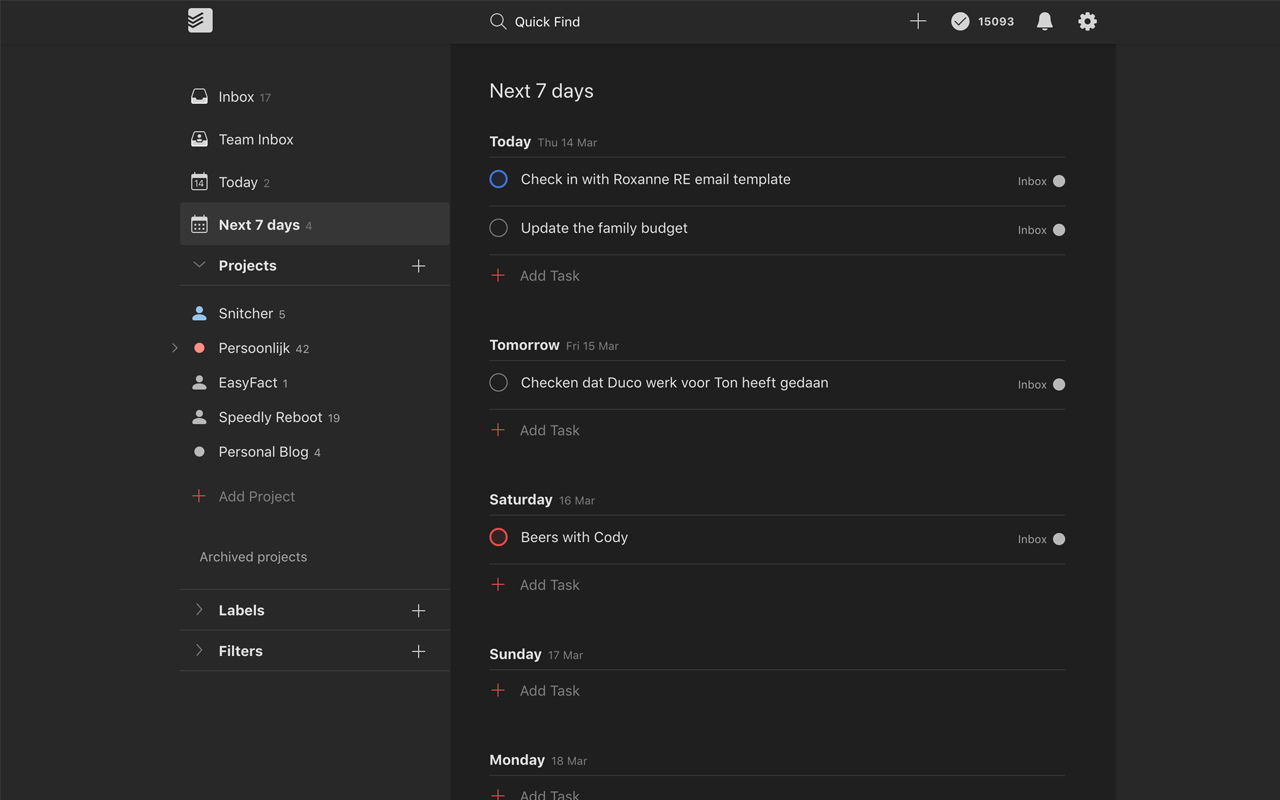Image resolution: width=1280 pixels, height=800 pixels.
Task: Select the Team Inbox icon
Action: coord(199,139)
